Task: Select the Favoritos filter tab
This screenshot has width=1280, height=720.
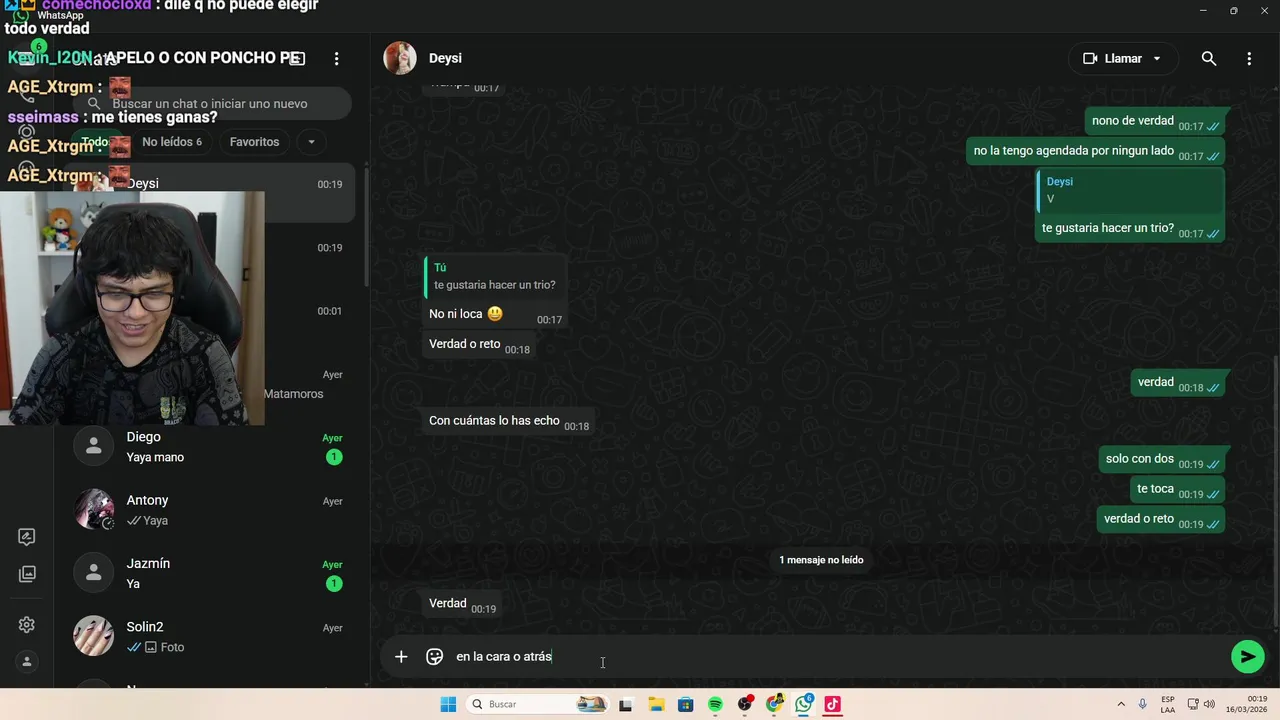Action: pyautogui.click(x=255, y=142)
